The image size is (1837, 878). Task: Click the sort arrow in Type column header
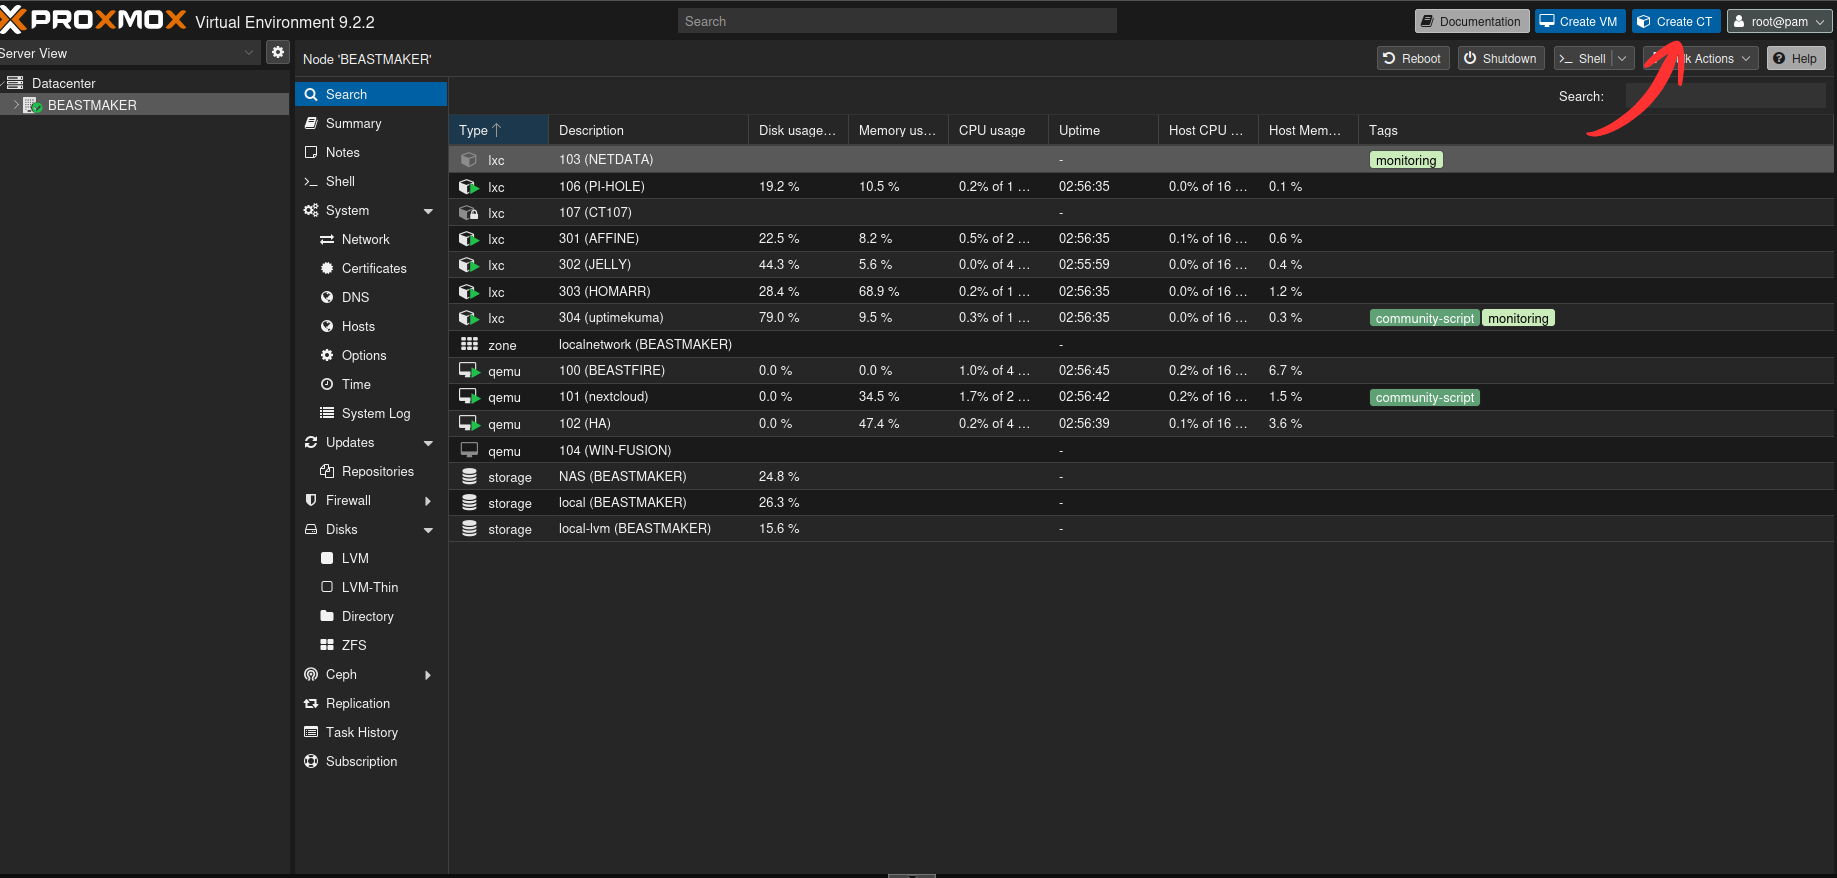coord(496,130)
